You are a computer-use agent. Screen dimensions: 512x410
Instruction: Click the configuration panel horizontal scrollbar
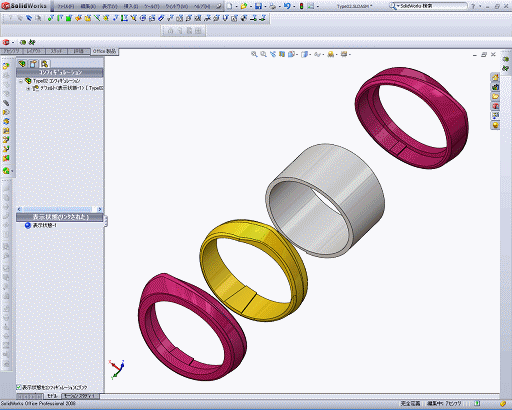[57, 209]
